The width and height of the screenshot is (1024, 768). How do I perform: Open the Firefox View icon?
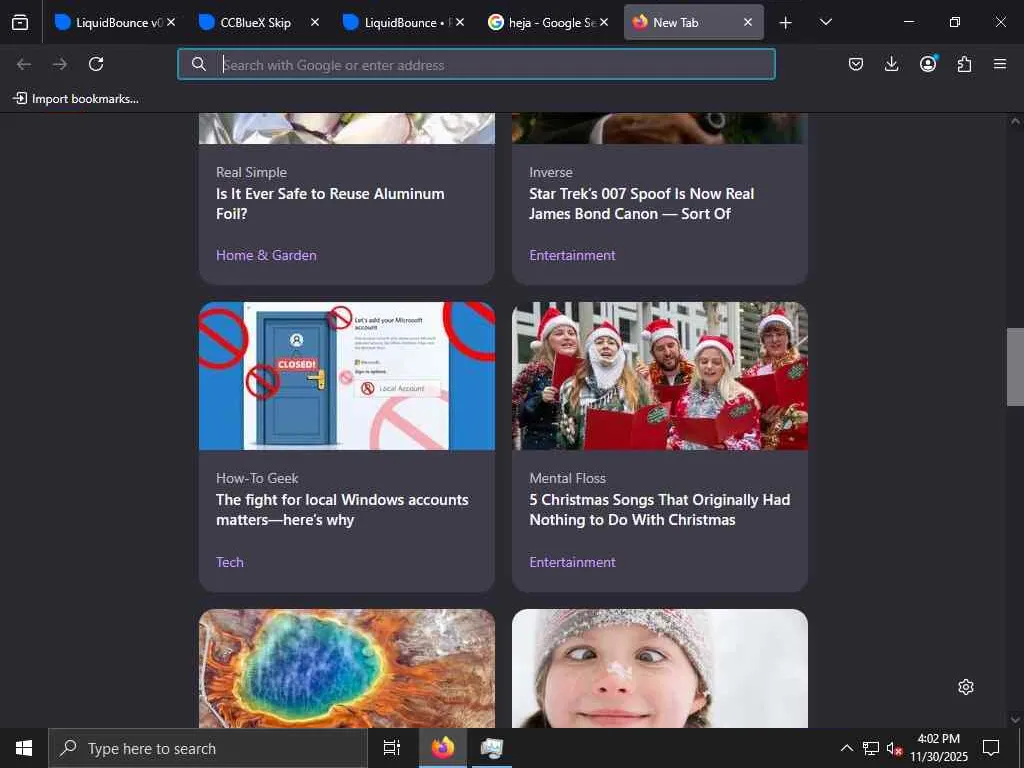point(20,22)
